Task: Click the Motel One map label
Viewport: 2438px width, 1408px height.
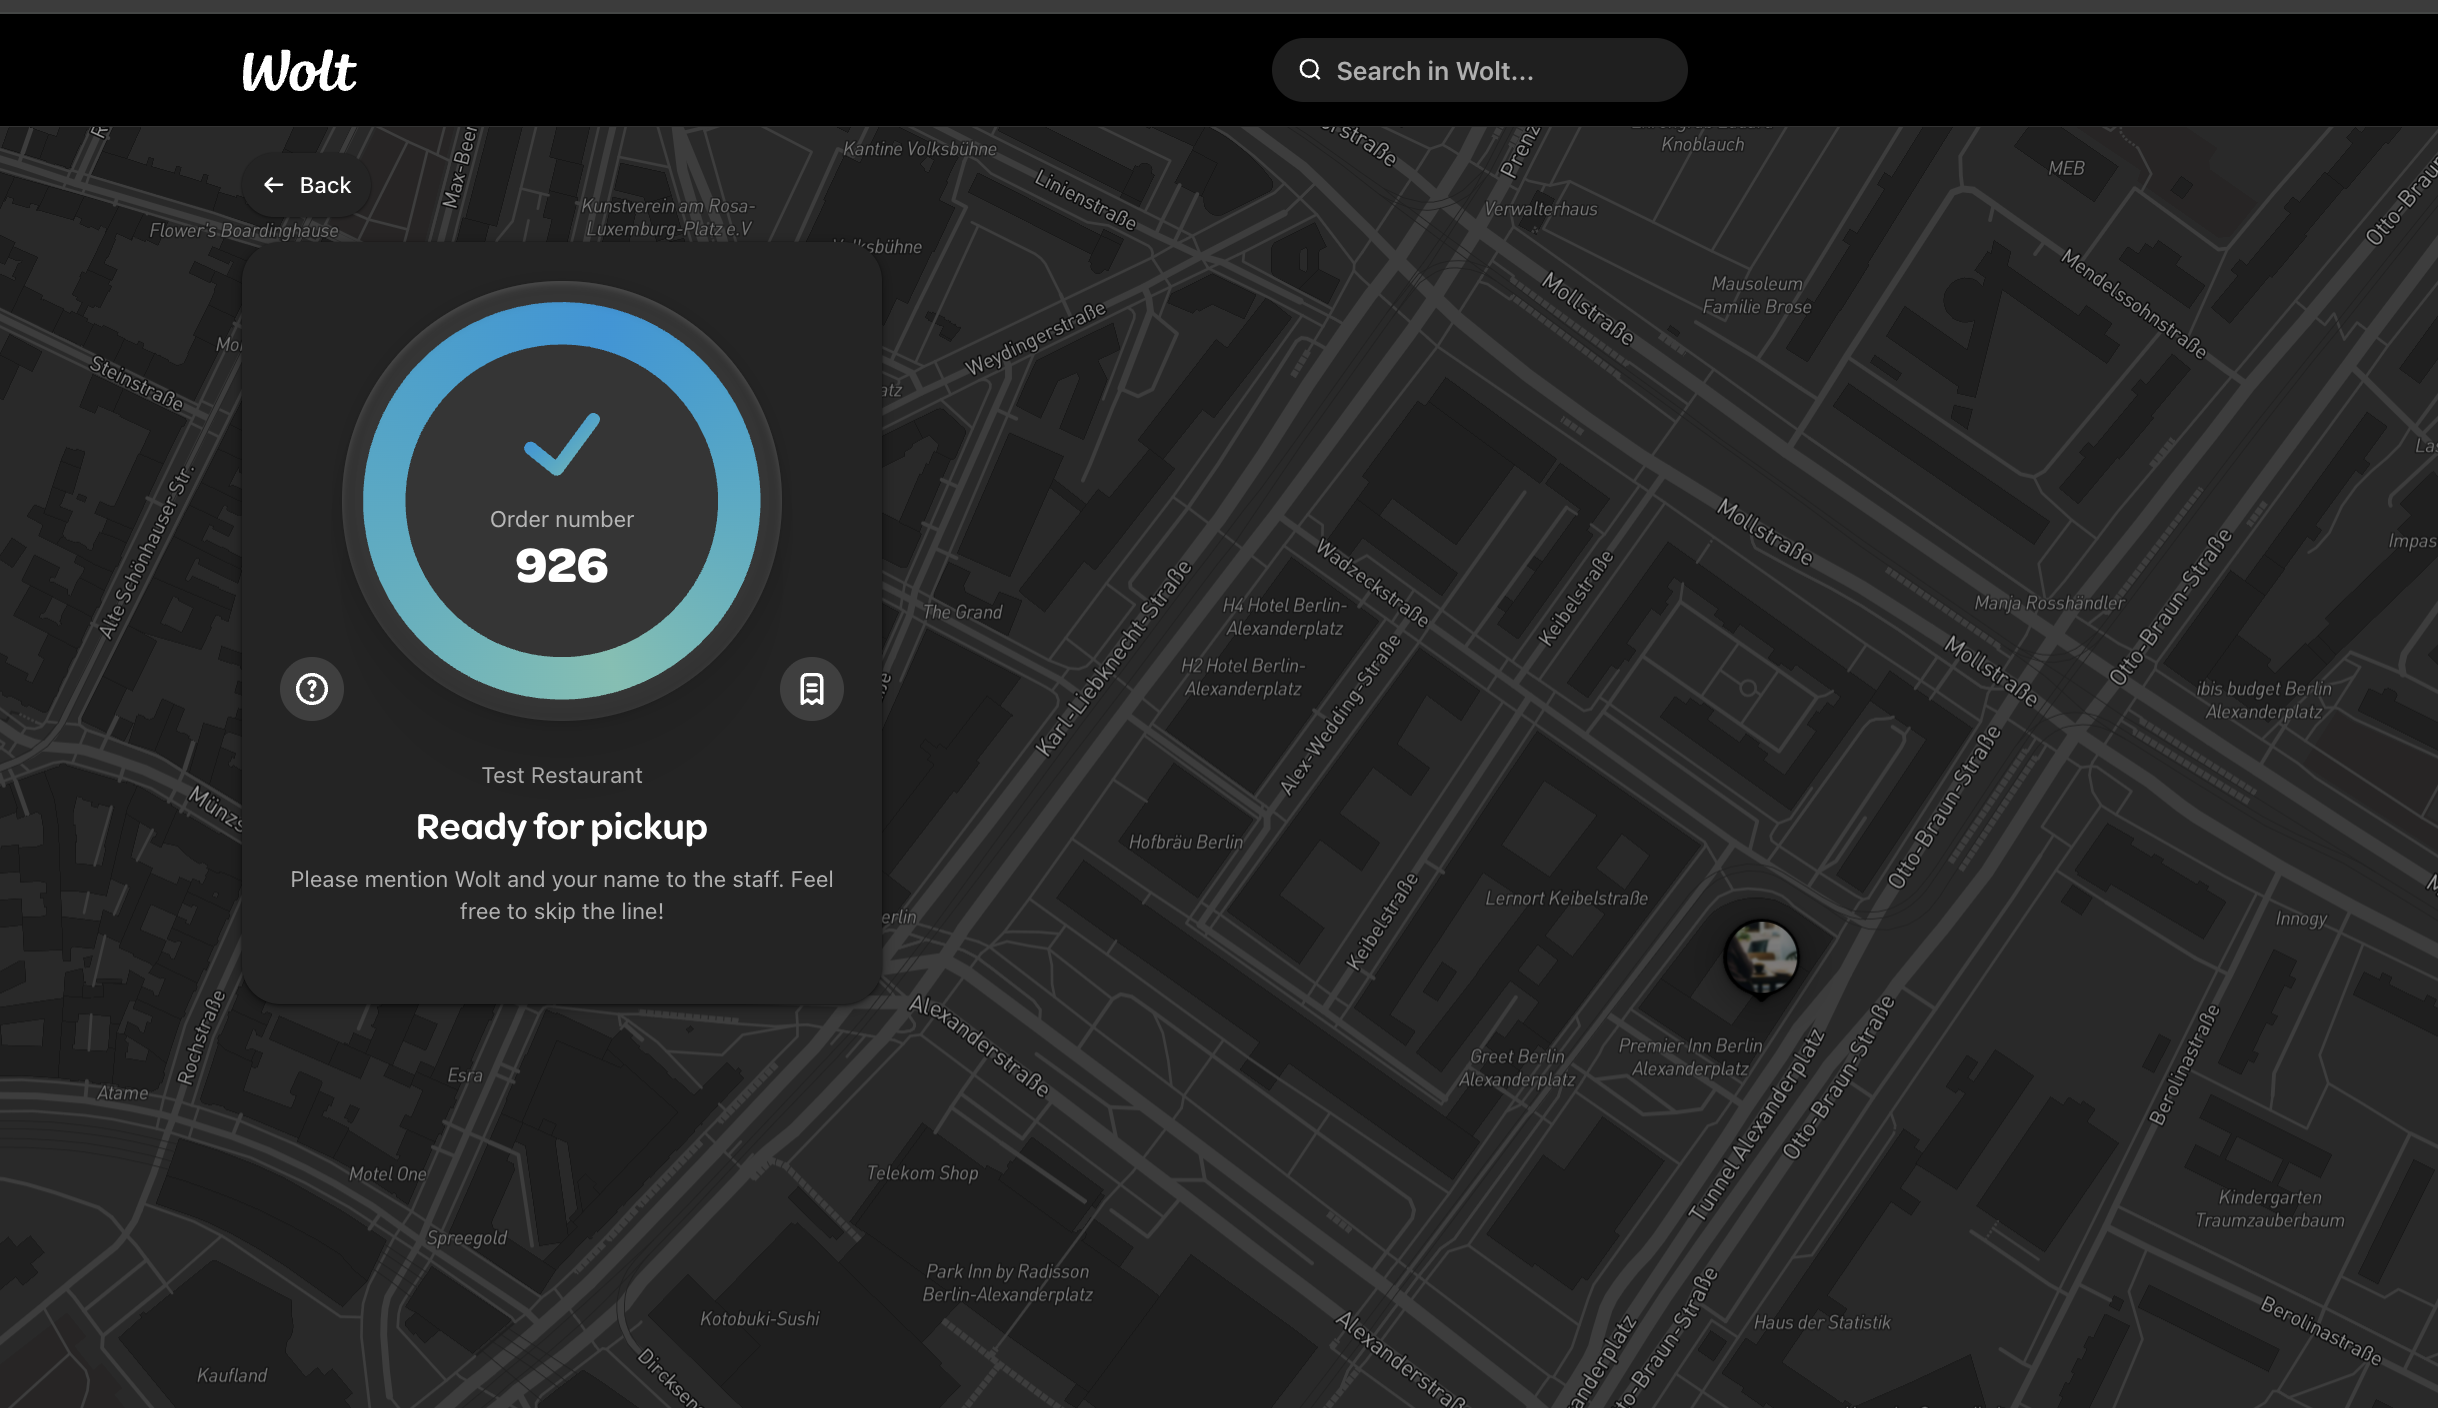Action: pyautogui.click(x=387, y=1174)
